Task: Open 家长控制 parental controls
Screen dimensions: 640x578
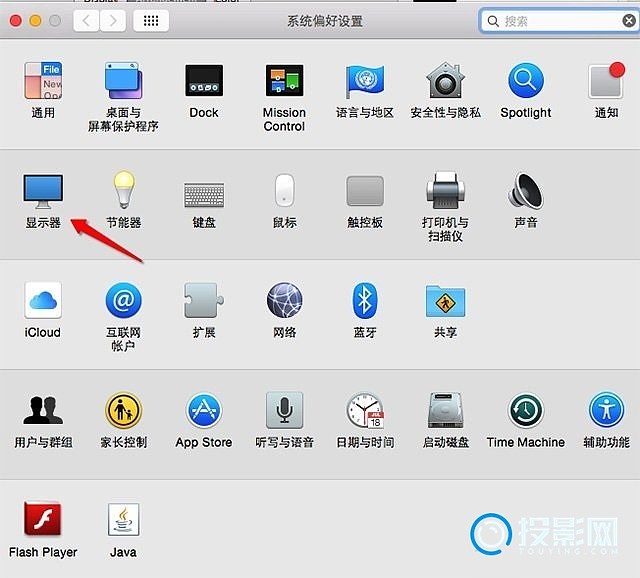Action: (123, 410)
